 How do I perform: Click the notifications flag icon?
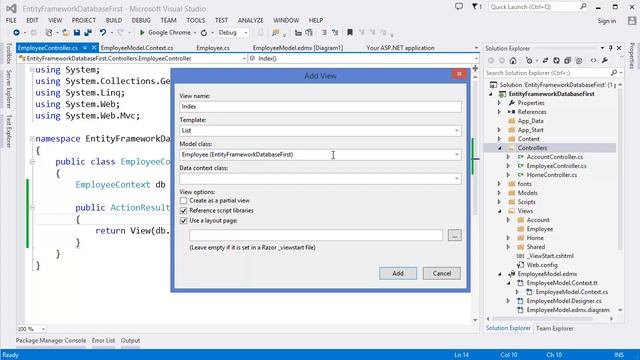pyautogui.click(x=476, y=7)
